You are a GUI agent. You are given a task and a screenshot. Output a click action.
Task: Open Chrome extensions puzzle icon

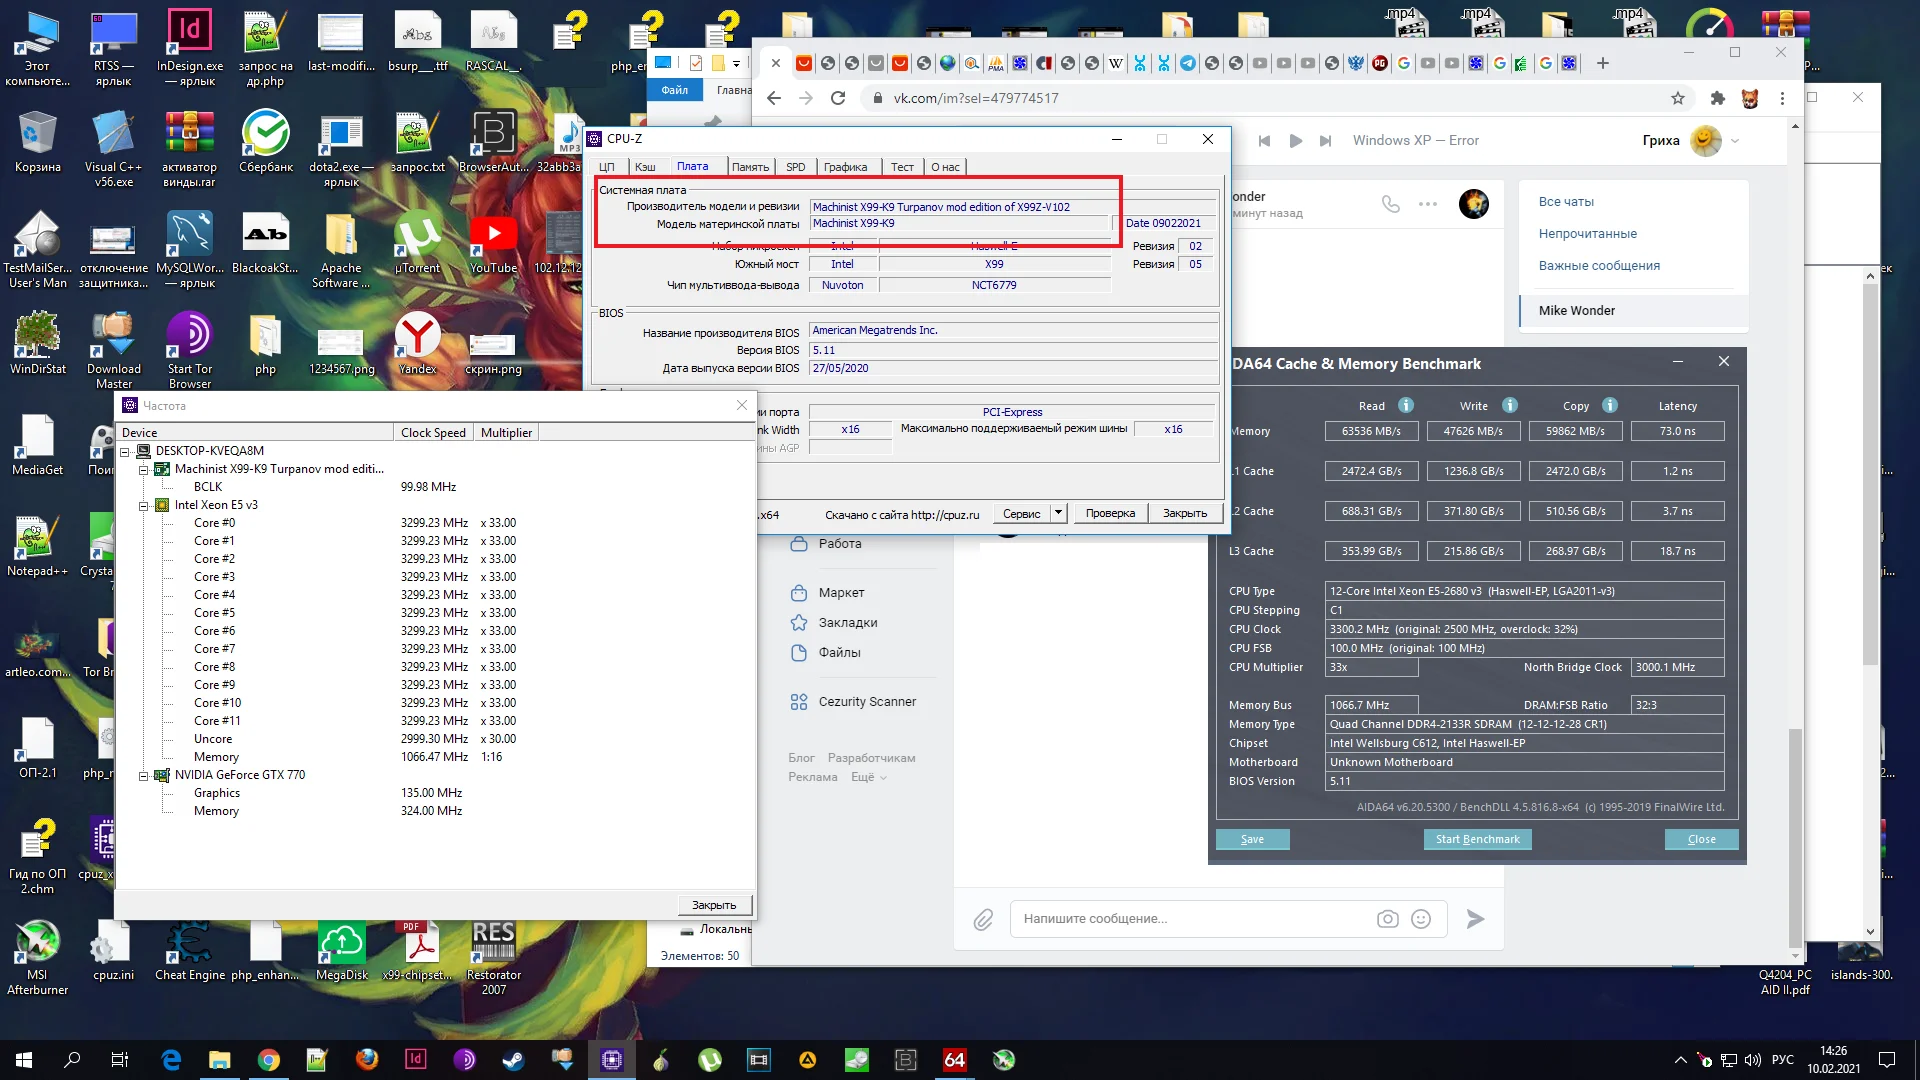point(1718,98)
